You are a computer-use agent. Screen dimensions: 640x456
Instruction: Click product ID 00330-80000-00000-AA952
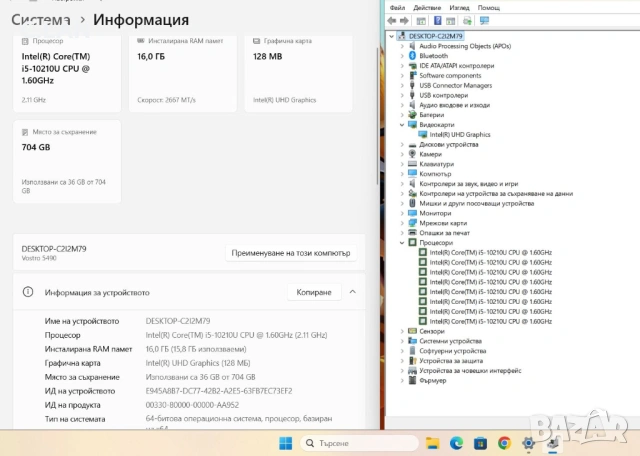point(192,405)
